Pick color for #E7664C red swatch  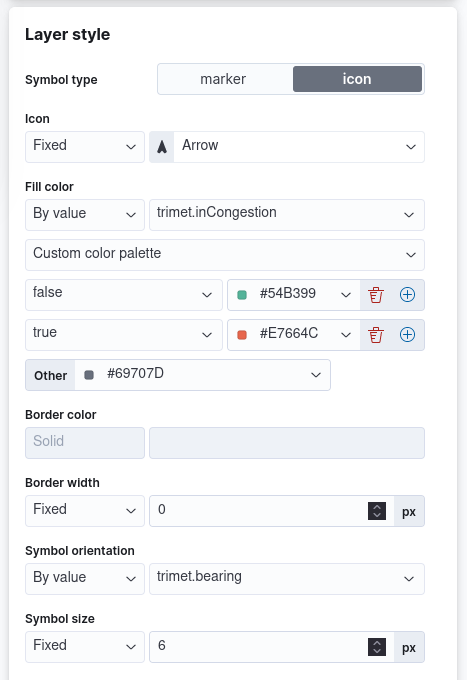point(294,335)
